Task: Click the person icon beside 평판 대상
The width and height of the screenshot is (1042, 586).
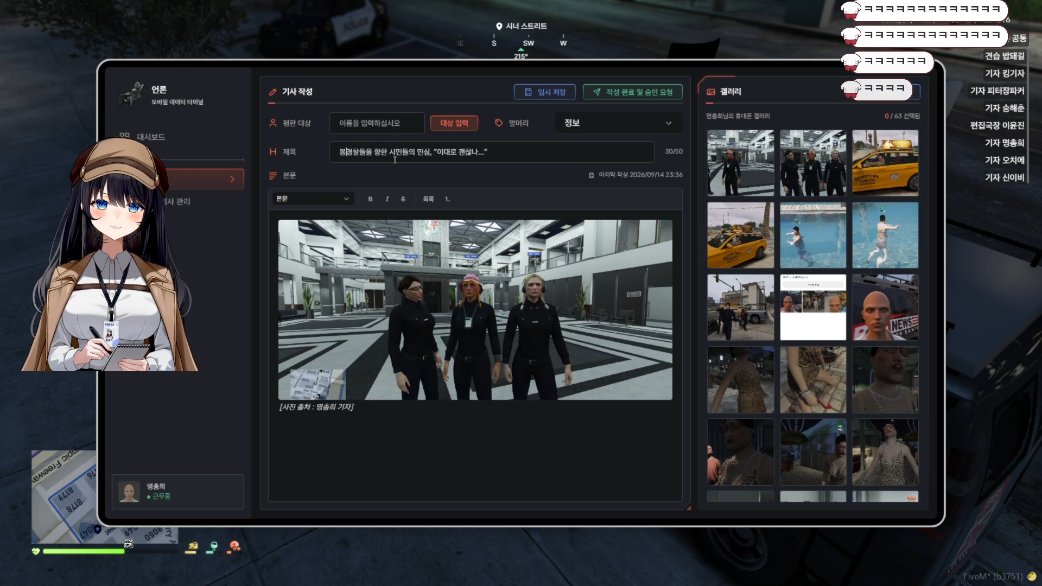Action: (x=272, y=123)
